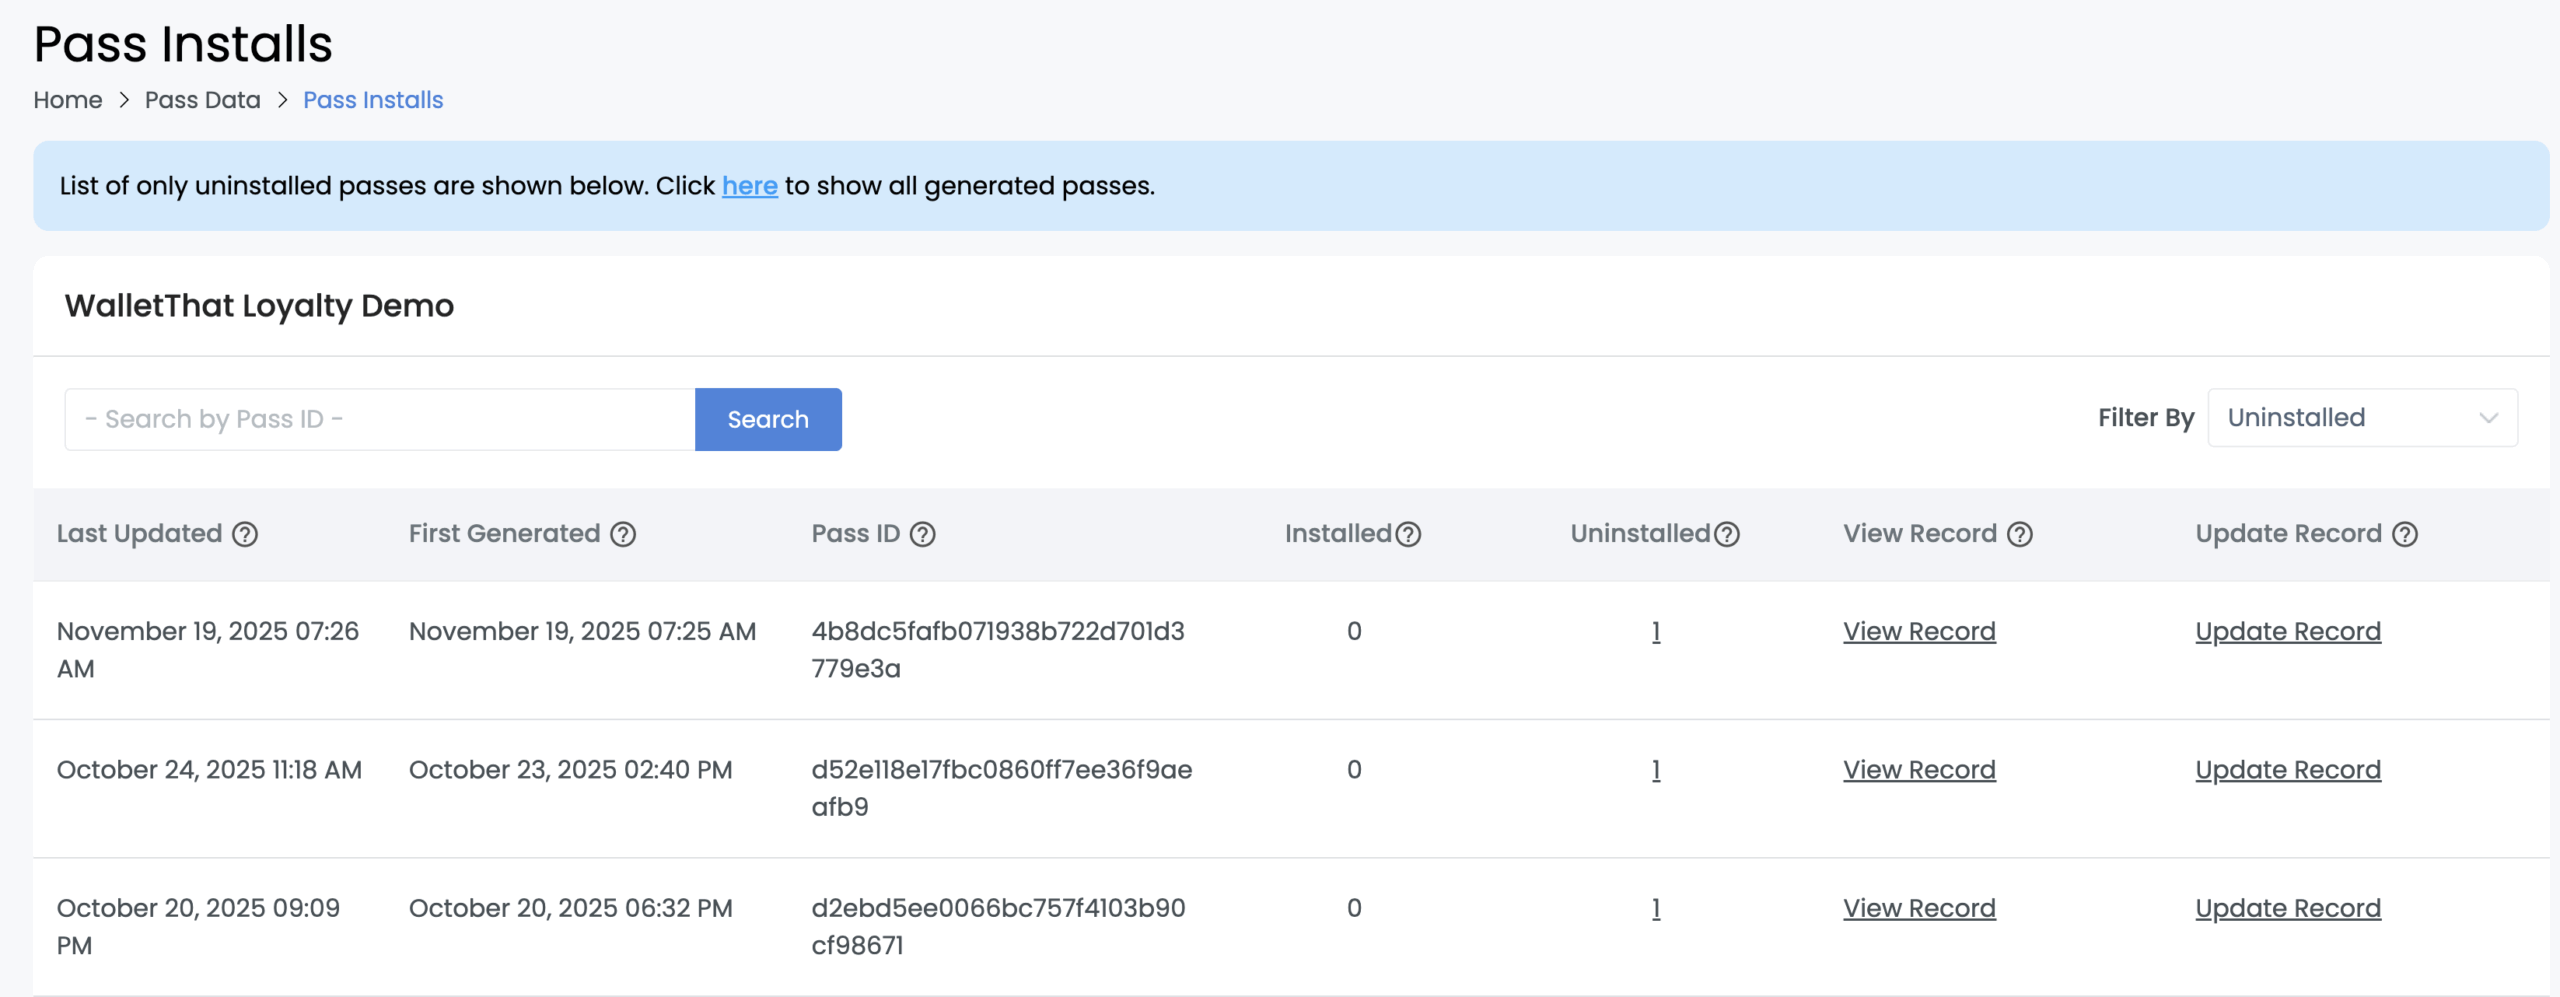Select Pass Installs breadcrumb link
Viewport: 2560px width, 997px height.
pos(373,100)
